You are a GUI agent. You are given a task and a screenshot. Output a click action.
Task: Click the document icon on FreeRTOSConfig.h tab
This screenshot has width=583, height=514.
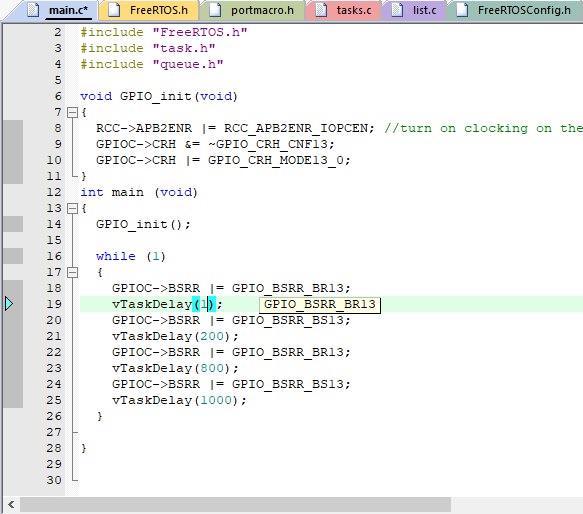(462, 10)
